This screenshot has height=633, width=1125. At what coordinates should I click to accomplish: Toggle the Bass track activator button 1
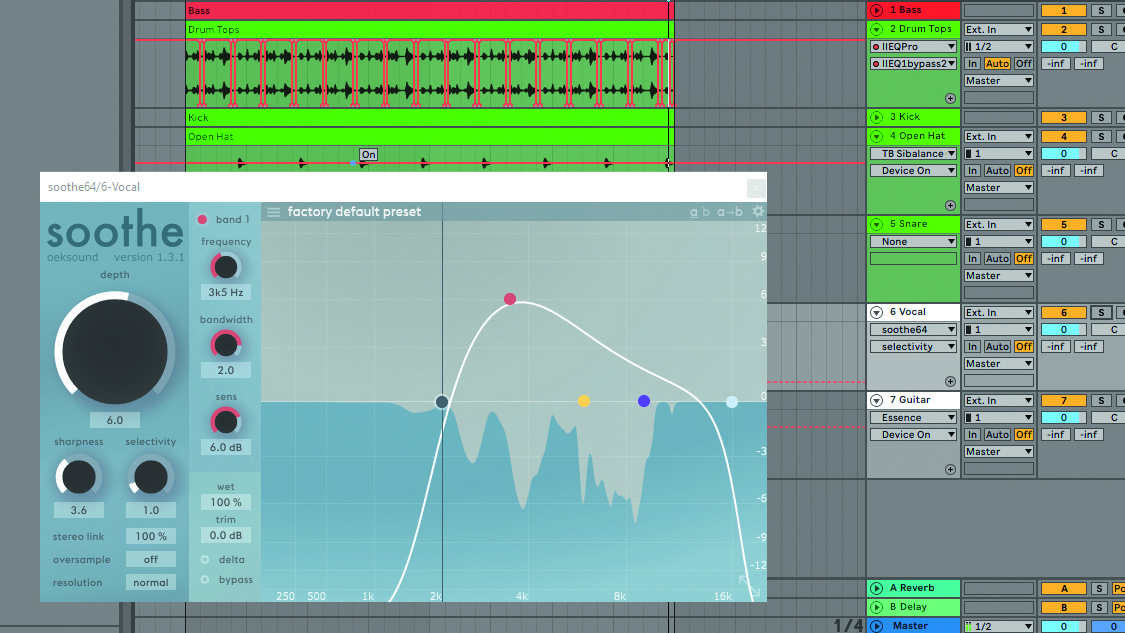click(x=1063, y=11)
